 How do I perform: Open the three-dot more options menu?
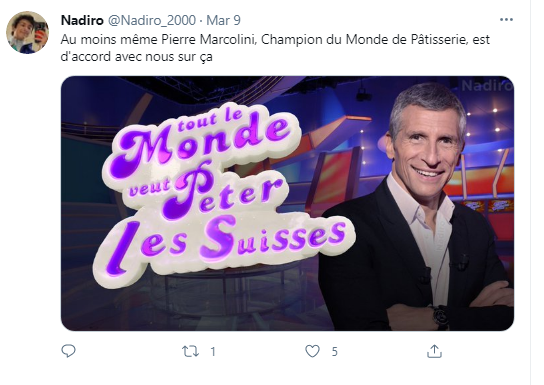[x=506, y=20]
